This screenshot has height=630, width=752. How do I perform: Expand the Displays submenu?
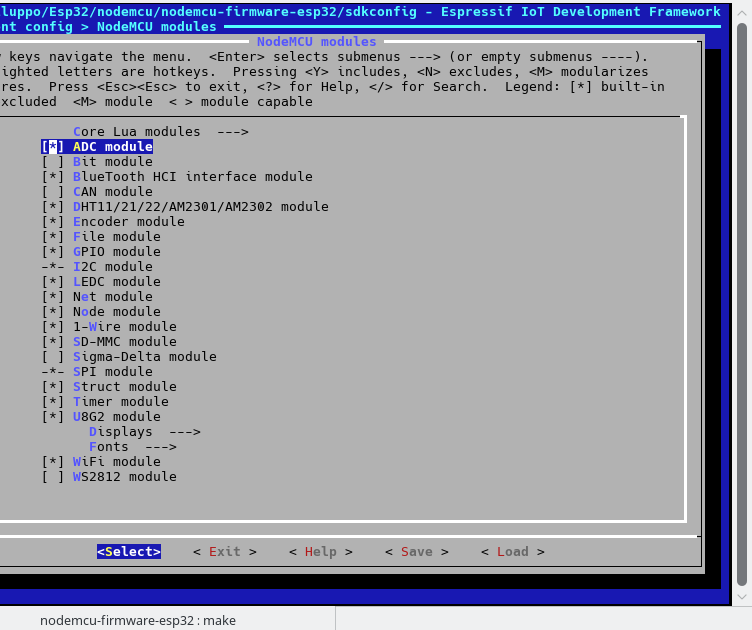[144, 432]
